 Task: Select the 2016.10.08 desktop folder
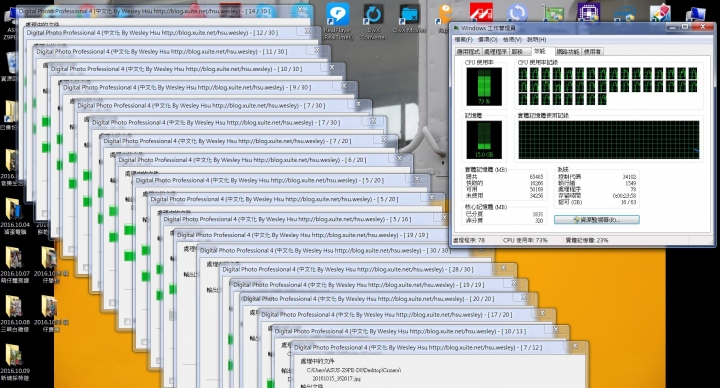click(x=15, y=312)
